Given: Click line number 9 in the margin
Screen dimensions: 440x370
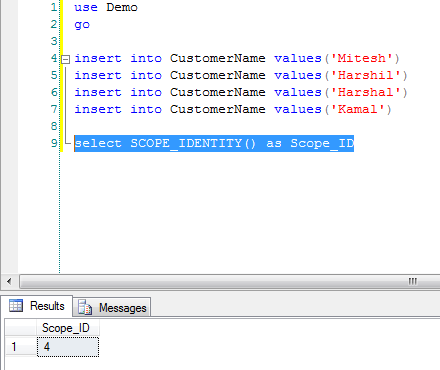Looking at the screenshot, I should pos(54,143).
